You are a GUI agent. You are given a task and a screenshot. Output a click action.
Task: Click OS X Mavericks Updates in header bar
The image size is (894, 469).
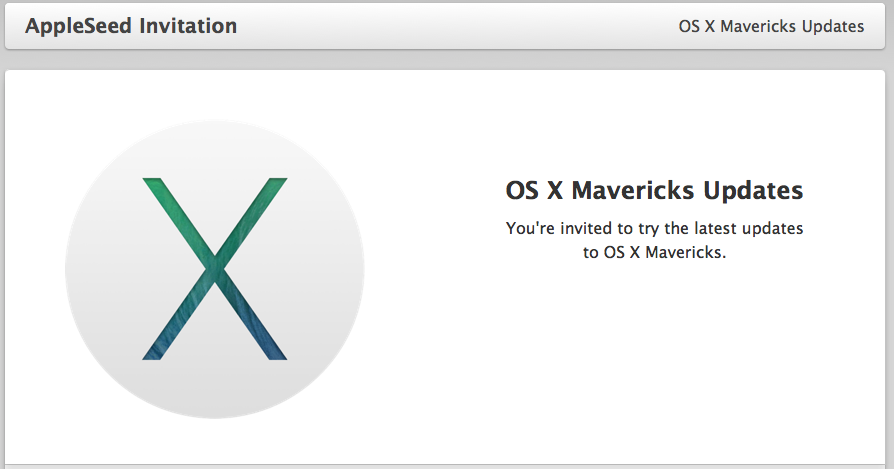(771, 27)
